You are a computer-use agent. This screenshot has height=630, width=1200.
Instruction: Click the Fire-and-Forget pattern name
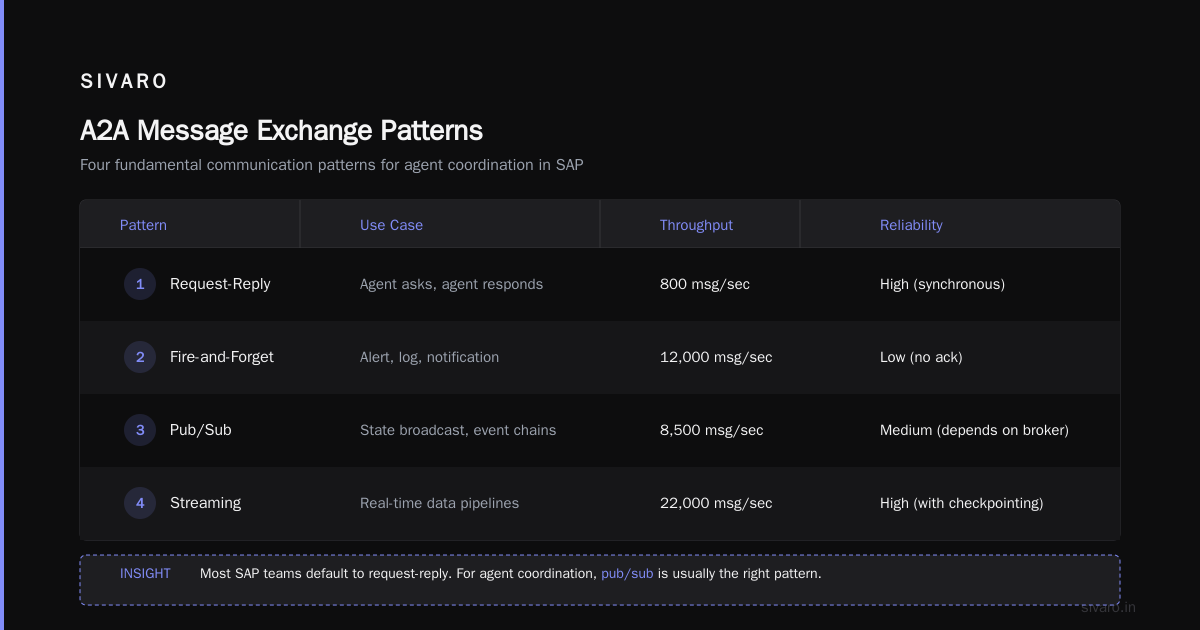point(222,357)
